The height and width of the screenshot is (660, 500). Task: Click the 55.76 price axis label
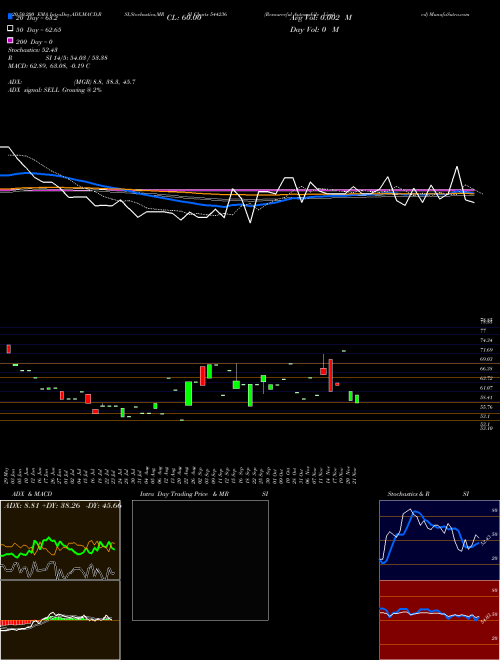point(486,407)
